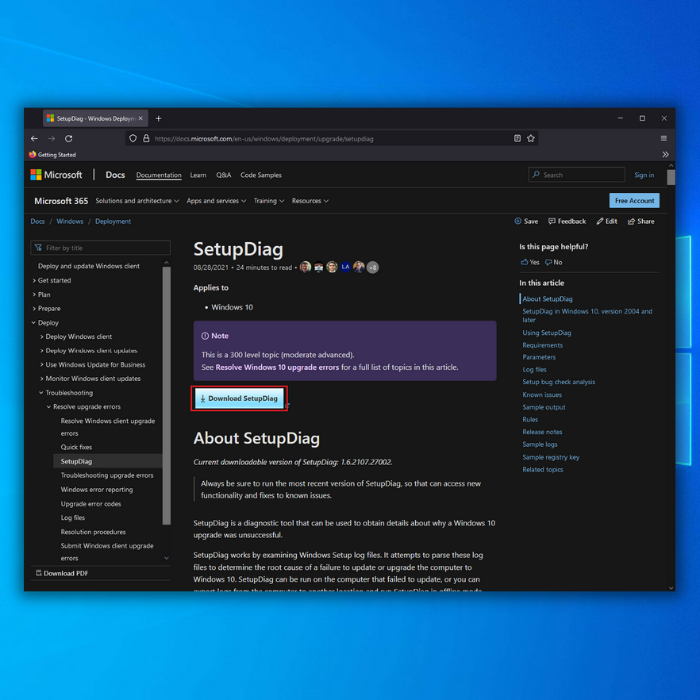Image resolution: width=700 pixels, height=700 pixels.
Task: Click the main page scrollbar thumb
Action: point(671,177)
